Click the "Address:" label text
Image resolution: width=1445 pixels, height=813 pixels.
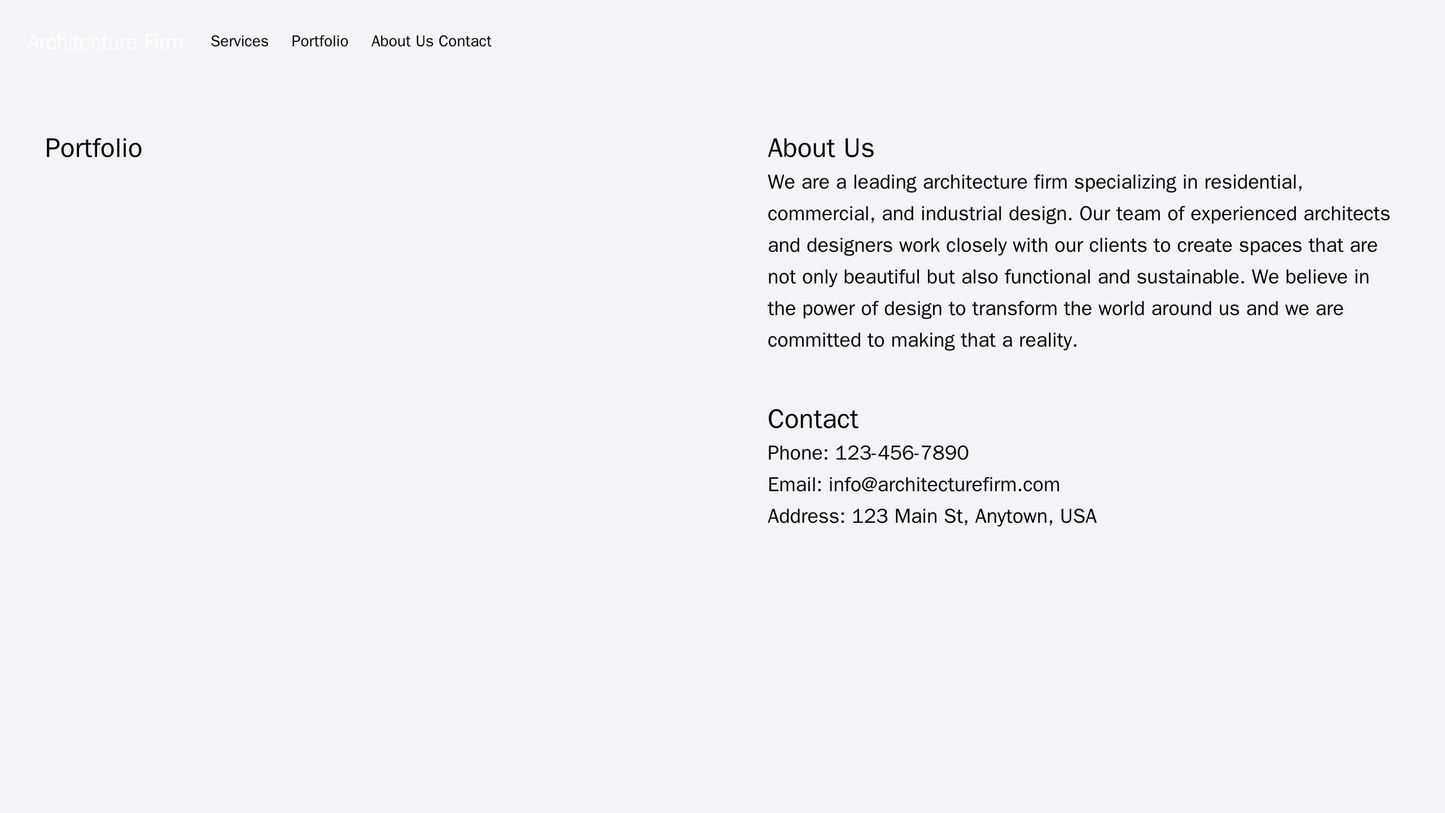tap(806, 516)
